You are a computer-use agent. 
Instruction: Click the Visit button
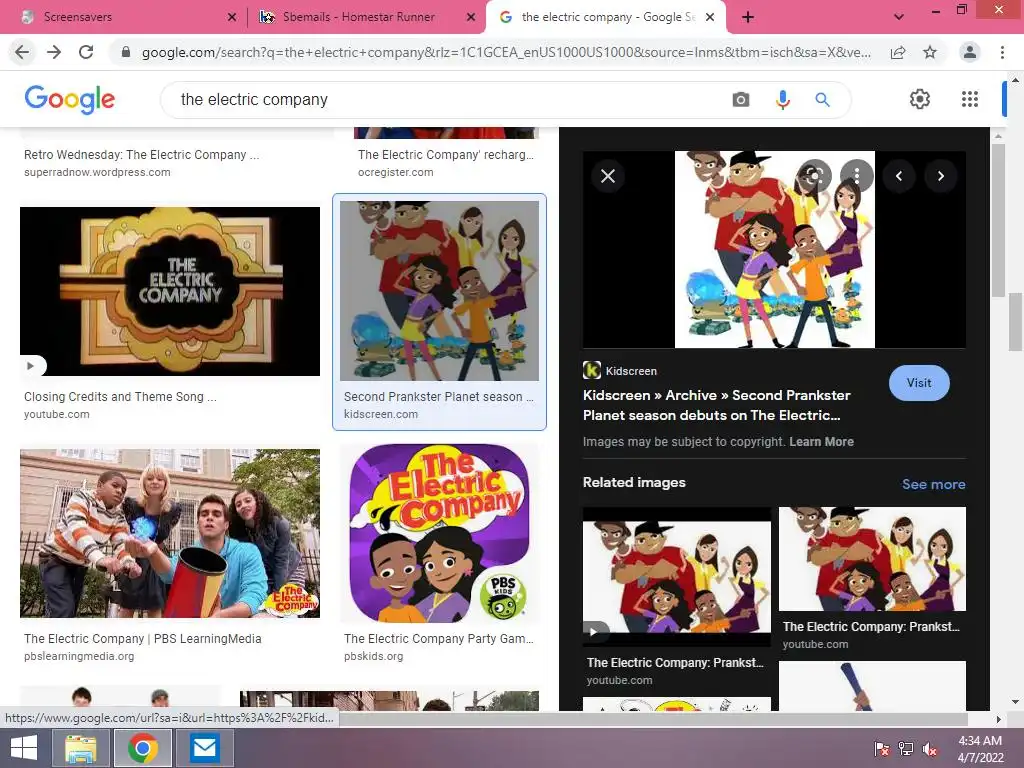(x=919, y=383)
